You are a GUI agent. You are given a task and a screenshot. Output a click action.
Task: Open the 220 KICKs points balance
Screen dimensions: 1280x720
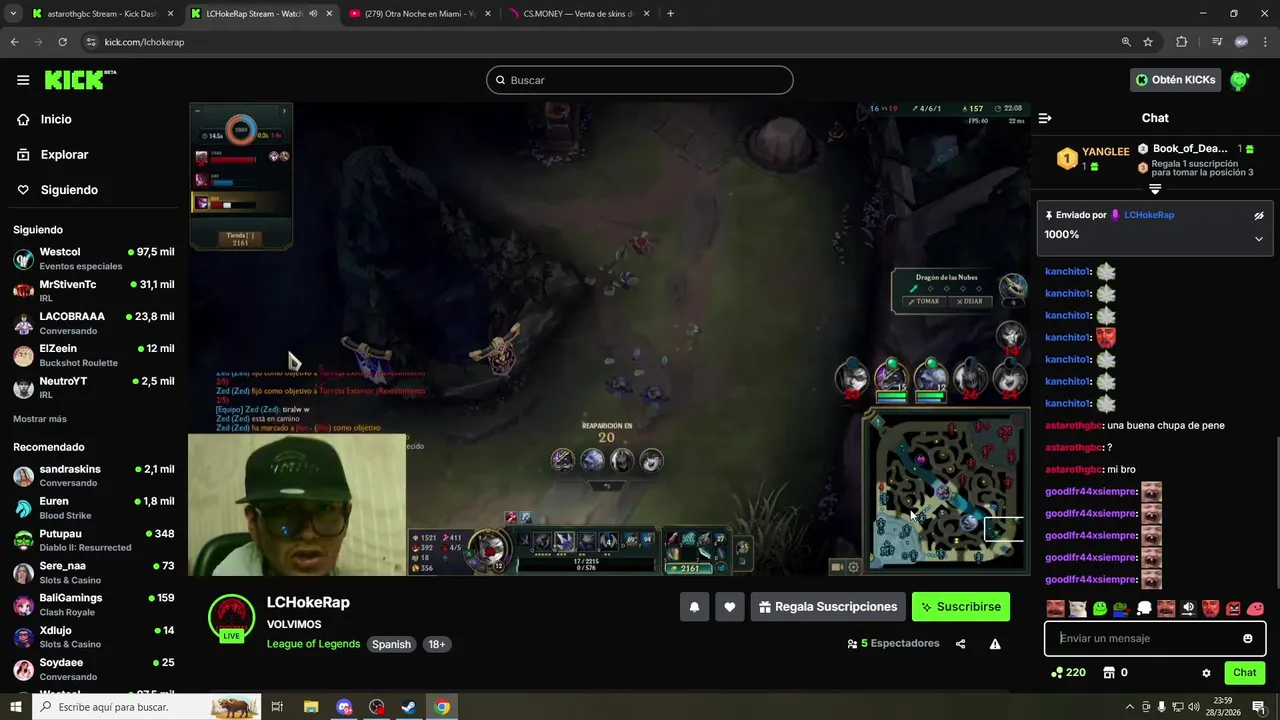click(x=1068, y=673)
